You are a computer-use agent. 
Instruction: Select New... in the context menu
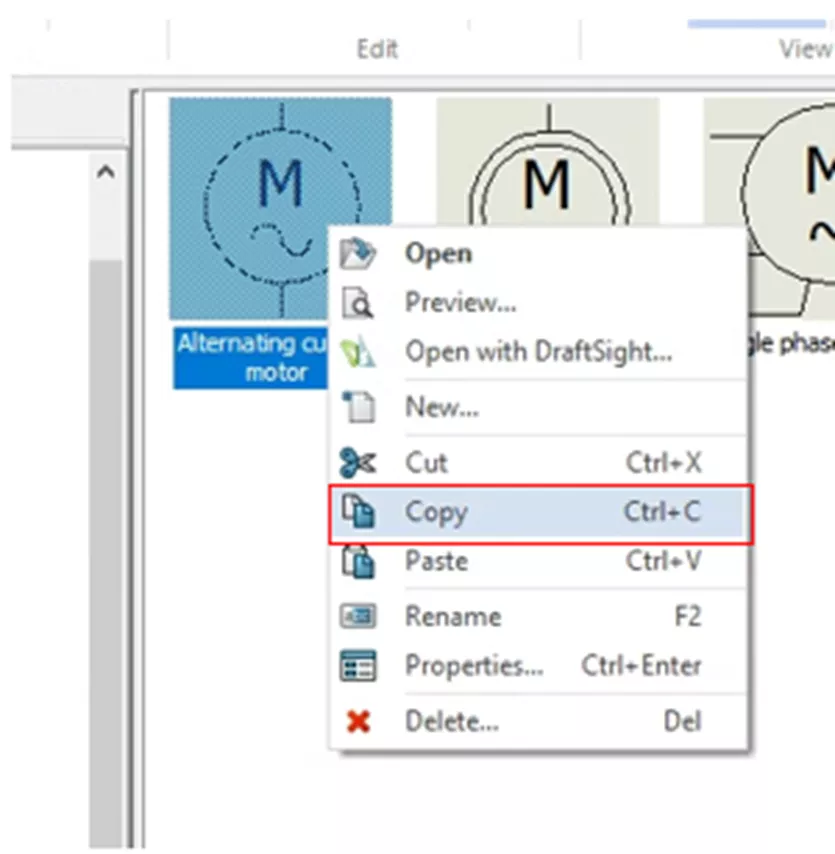coord(538,407)
